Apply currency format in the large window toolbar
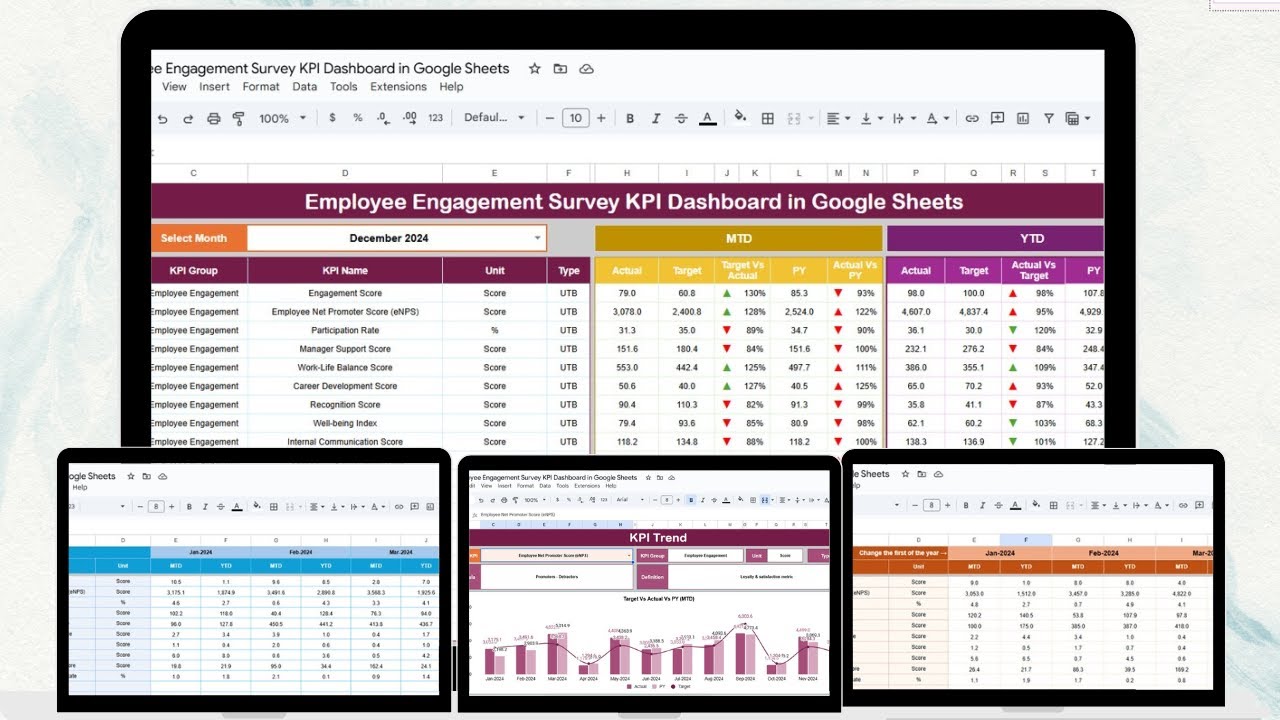The image size is (1280, 720). 332,118
